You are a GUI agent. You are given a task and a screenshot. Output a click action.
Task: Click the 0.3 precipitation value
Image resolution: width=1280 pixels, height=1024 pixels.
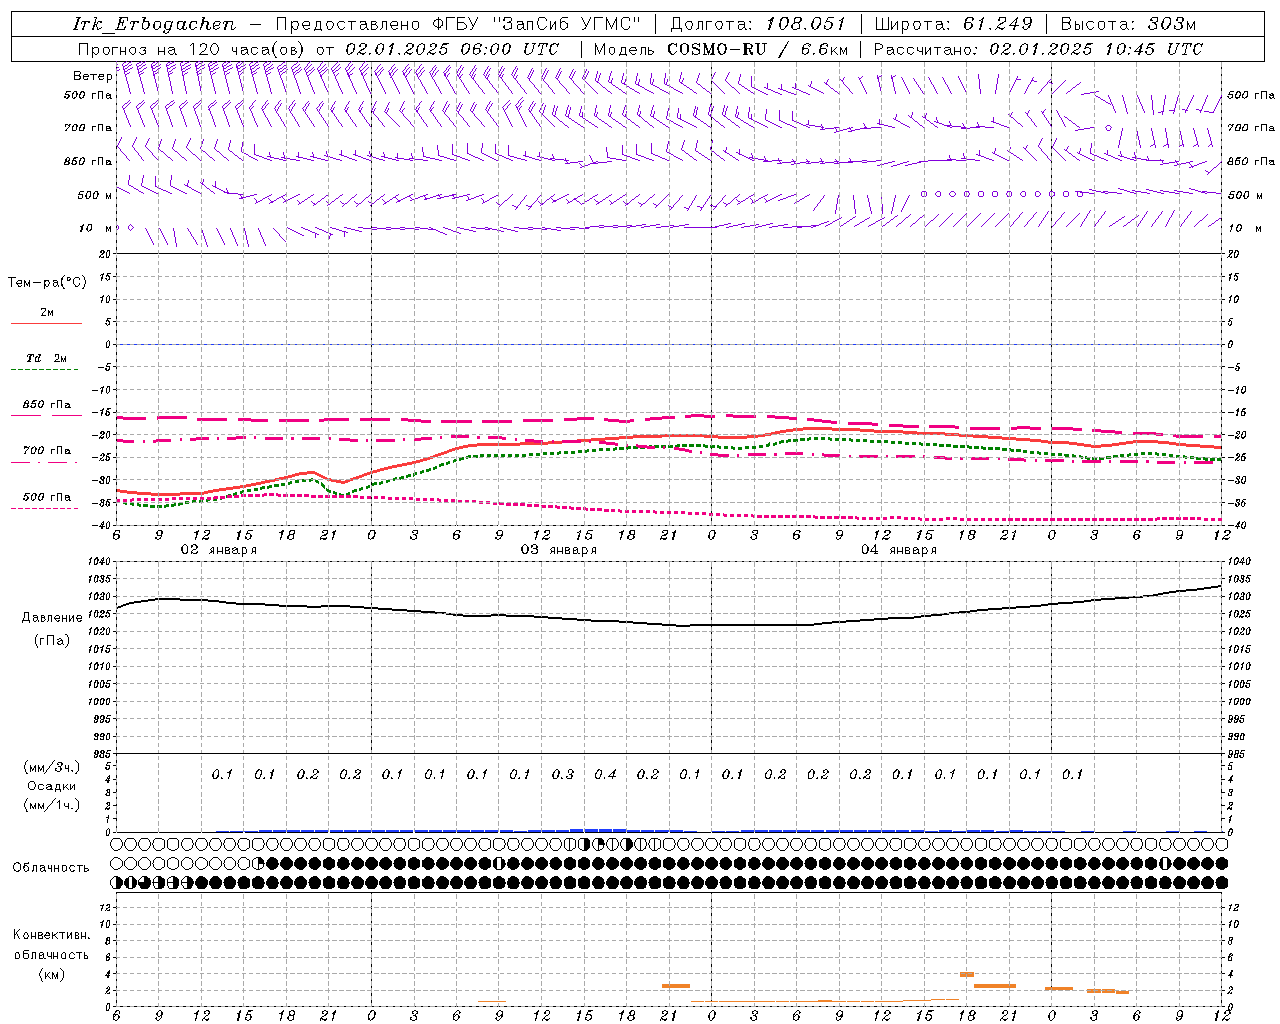pyautogui.click(x=563, y=774)
